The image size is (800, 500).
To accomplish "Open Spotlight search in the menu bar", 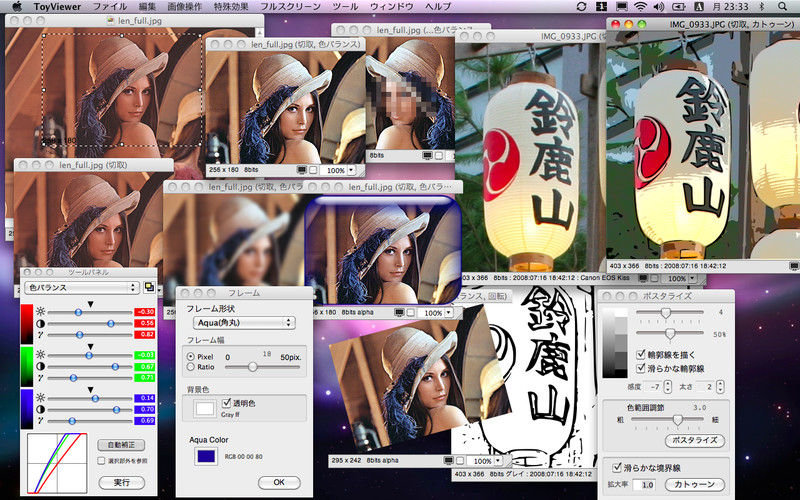I will [783, 7].
